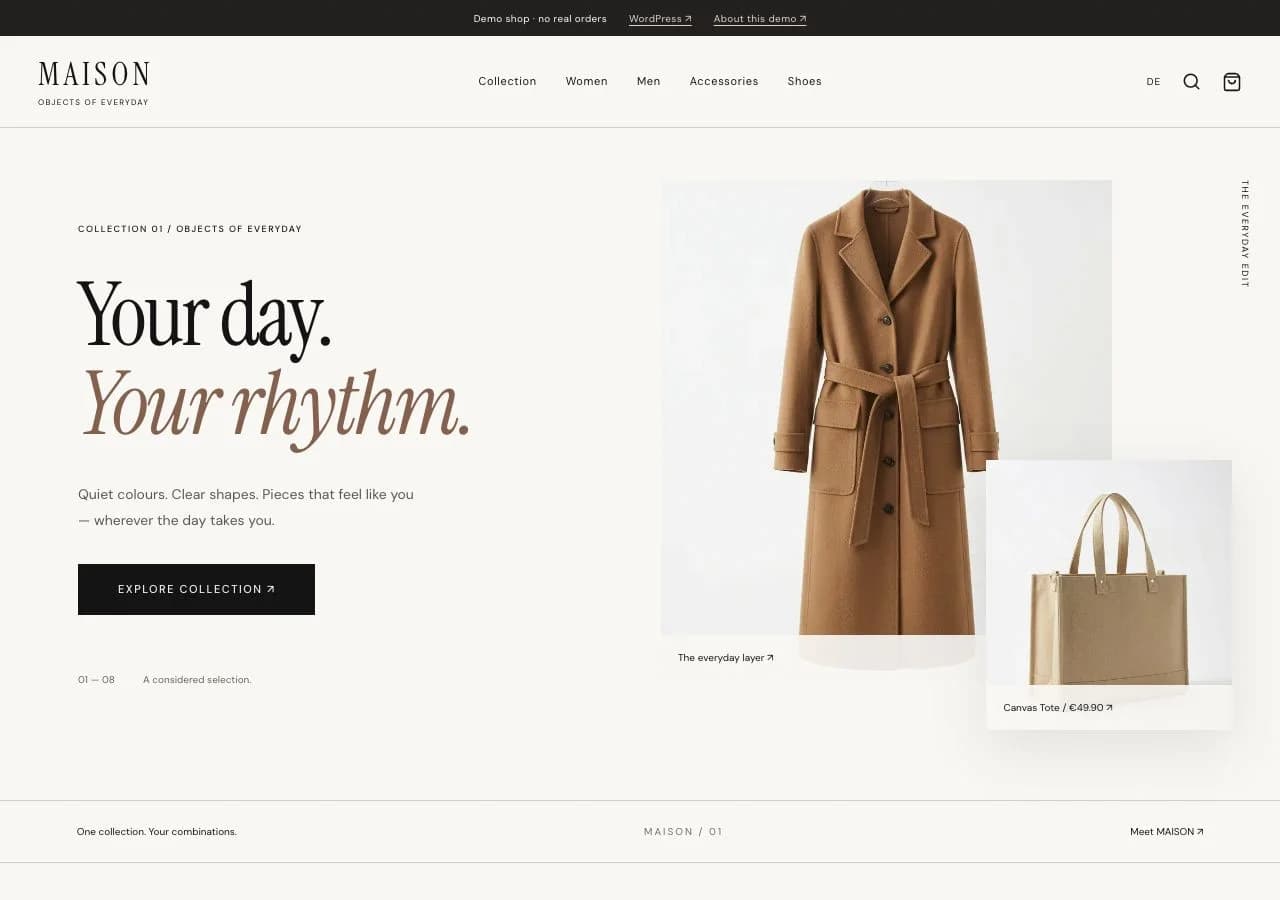Click the canvas tote bag image

1109,573
